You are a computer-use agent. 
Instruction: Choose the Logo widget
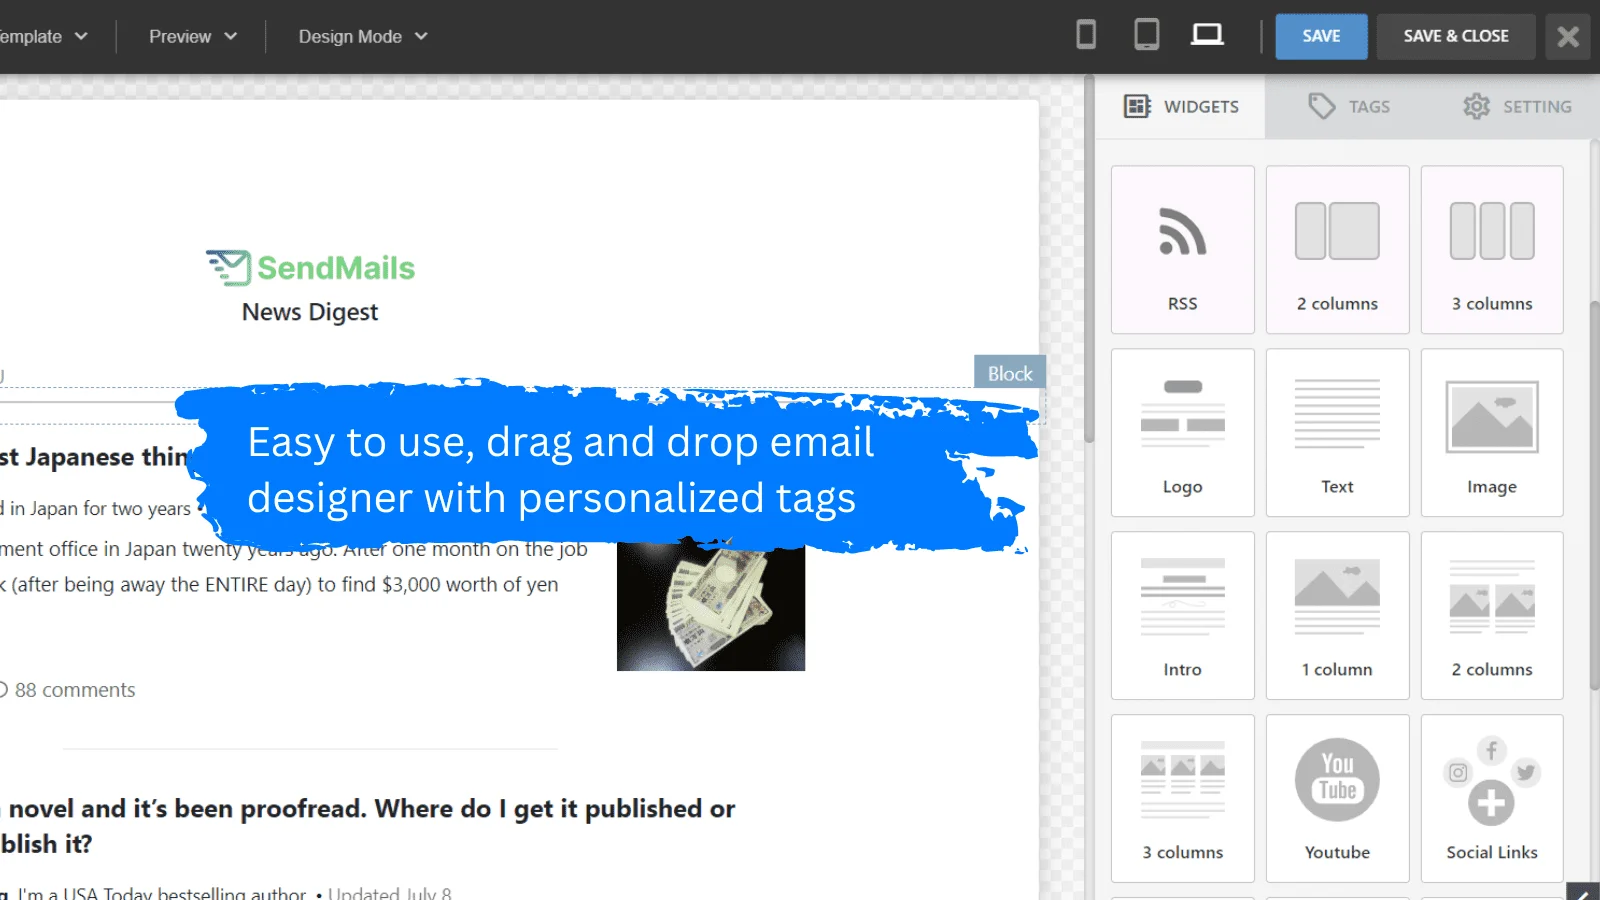pos(1182,432)
